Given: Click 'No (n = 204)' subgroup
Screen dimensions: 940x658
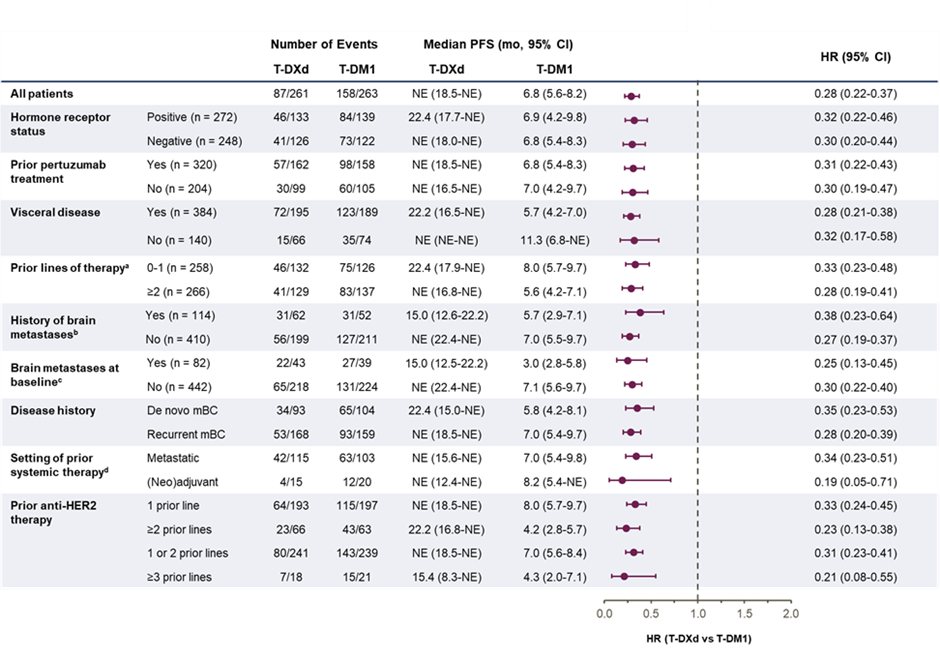Looking at the screenshot, I should click(x=179, y=188).
